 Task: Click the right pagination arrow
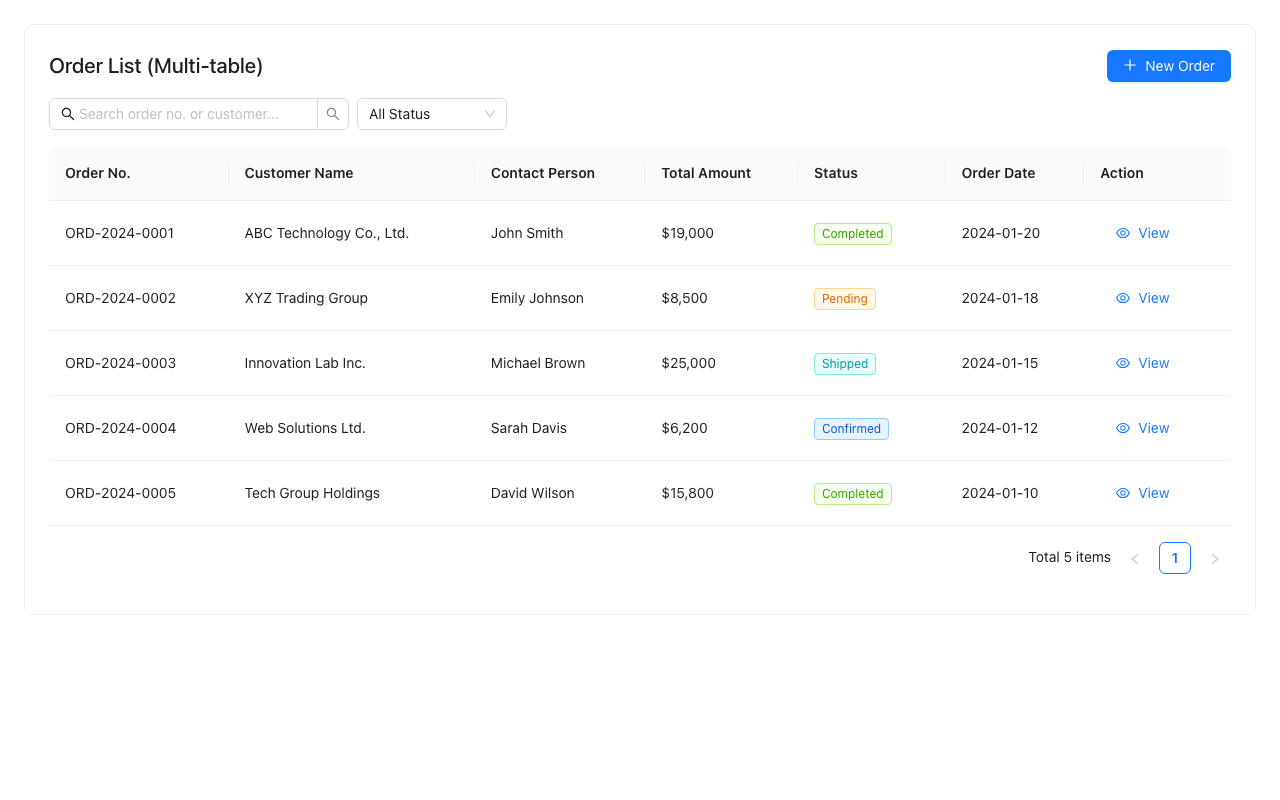point(1215,558)
